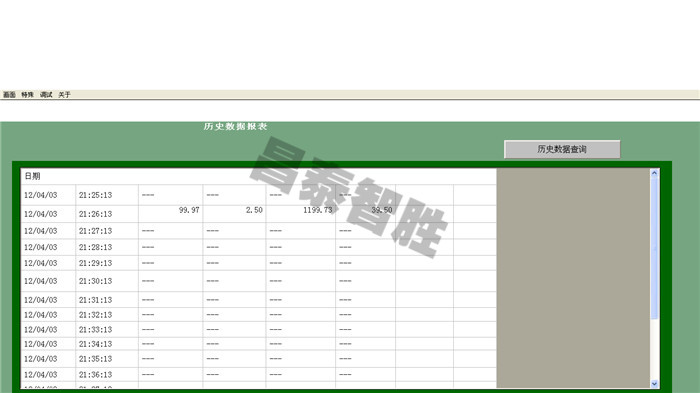This screenshot has height=393, width=700.
Task: Open the 调试 menu
Action: click(46, 95)
